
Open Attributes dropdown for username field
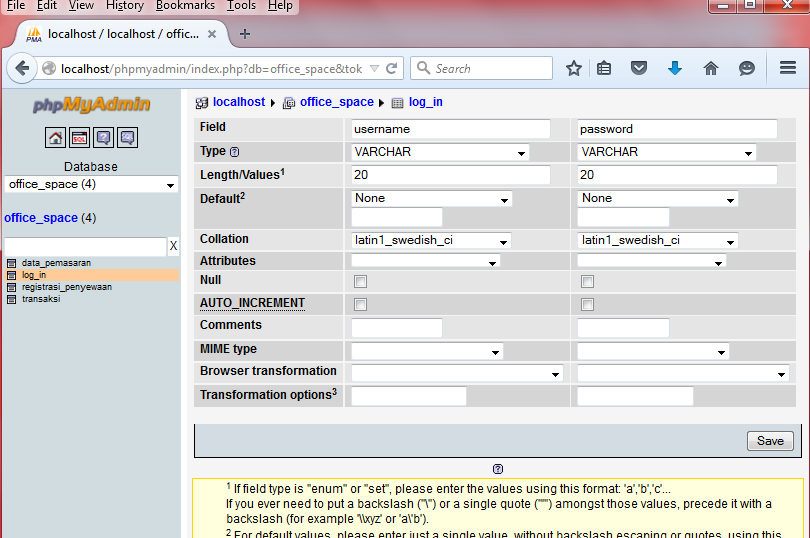pyautogui.click(x=426, y=261)
